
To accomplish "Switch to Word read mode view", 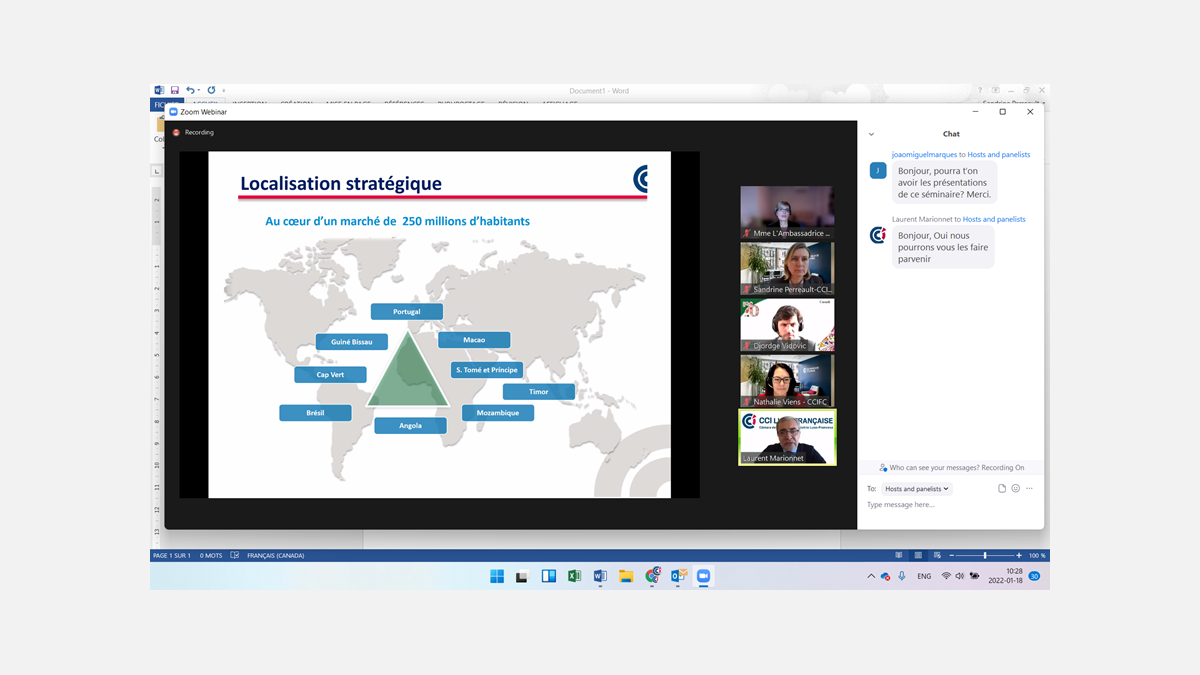I will [898, 555].
